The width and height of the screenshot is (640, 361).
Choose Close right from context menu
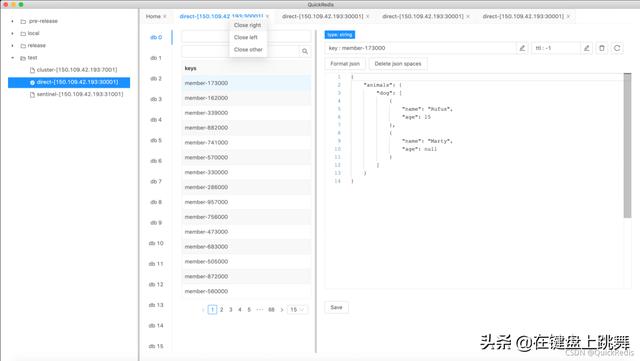coord(247,25)
